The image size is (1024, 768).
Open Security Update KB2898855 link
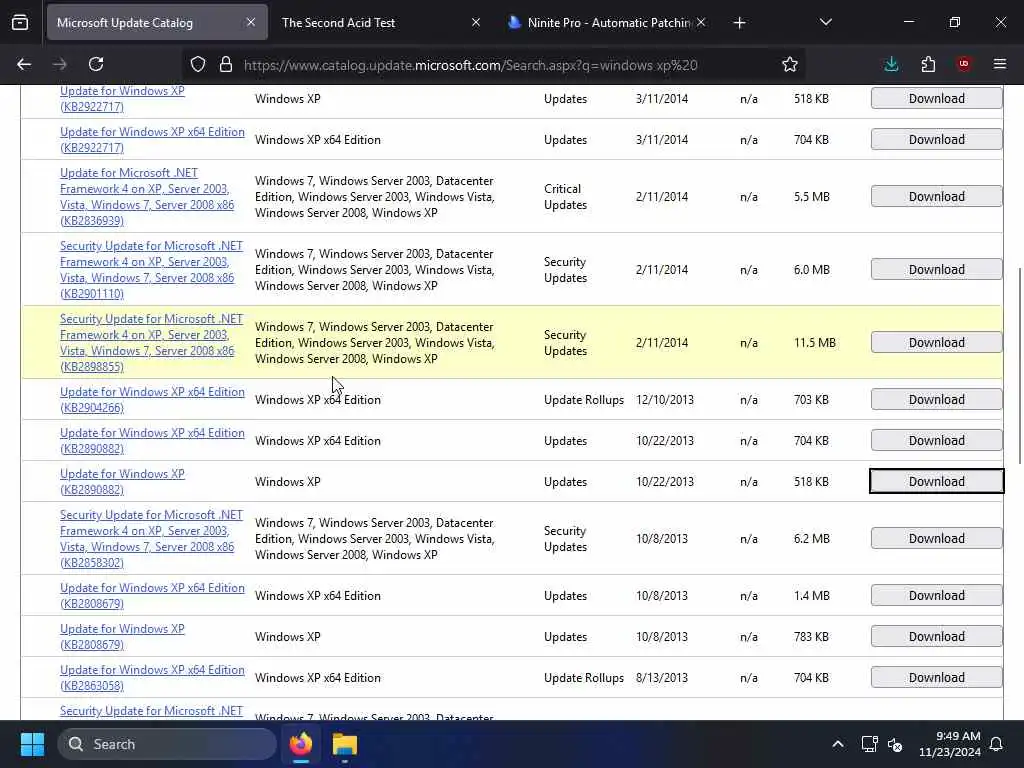(151, 343)
